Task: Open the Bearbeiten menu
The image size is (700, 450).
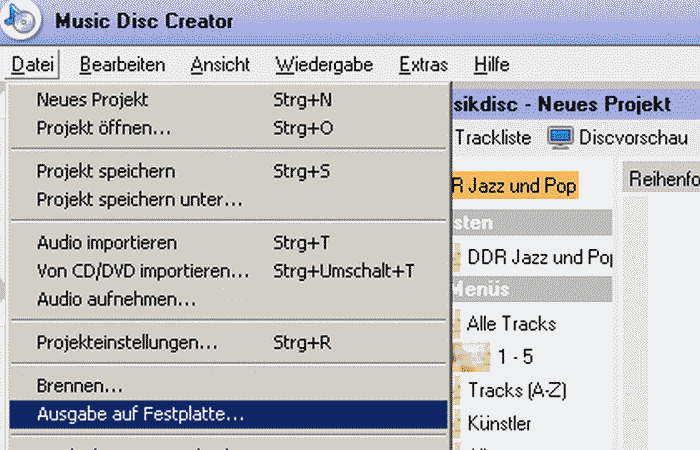Action: pyautogui.click(x=122, y=65)
